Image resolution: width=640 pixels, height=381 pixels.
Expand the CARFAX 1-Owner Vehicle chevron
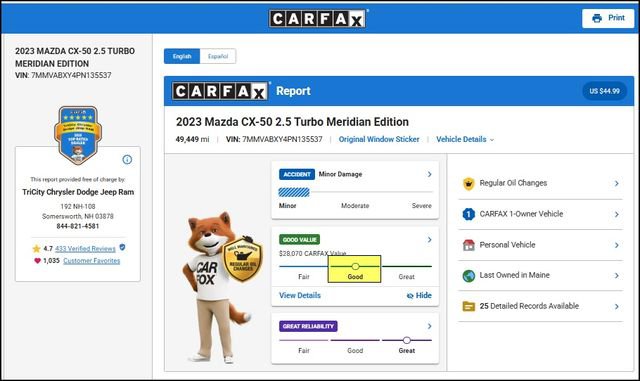617,214
